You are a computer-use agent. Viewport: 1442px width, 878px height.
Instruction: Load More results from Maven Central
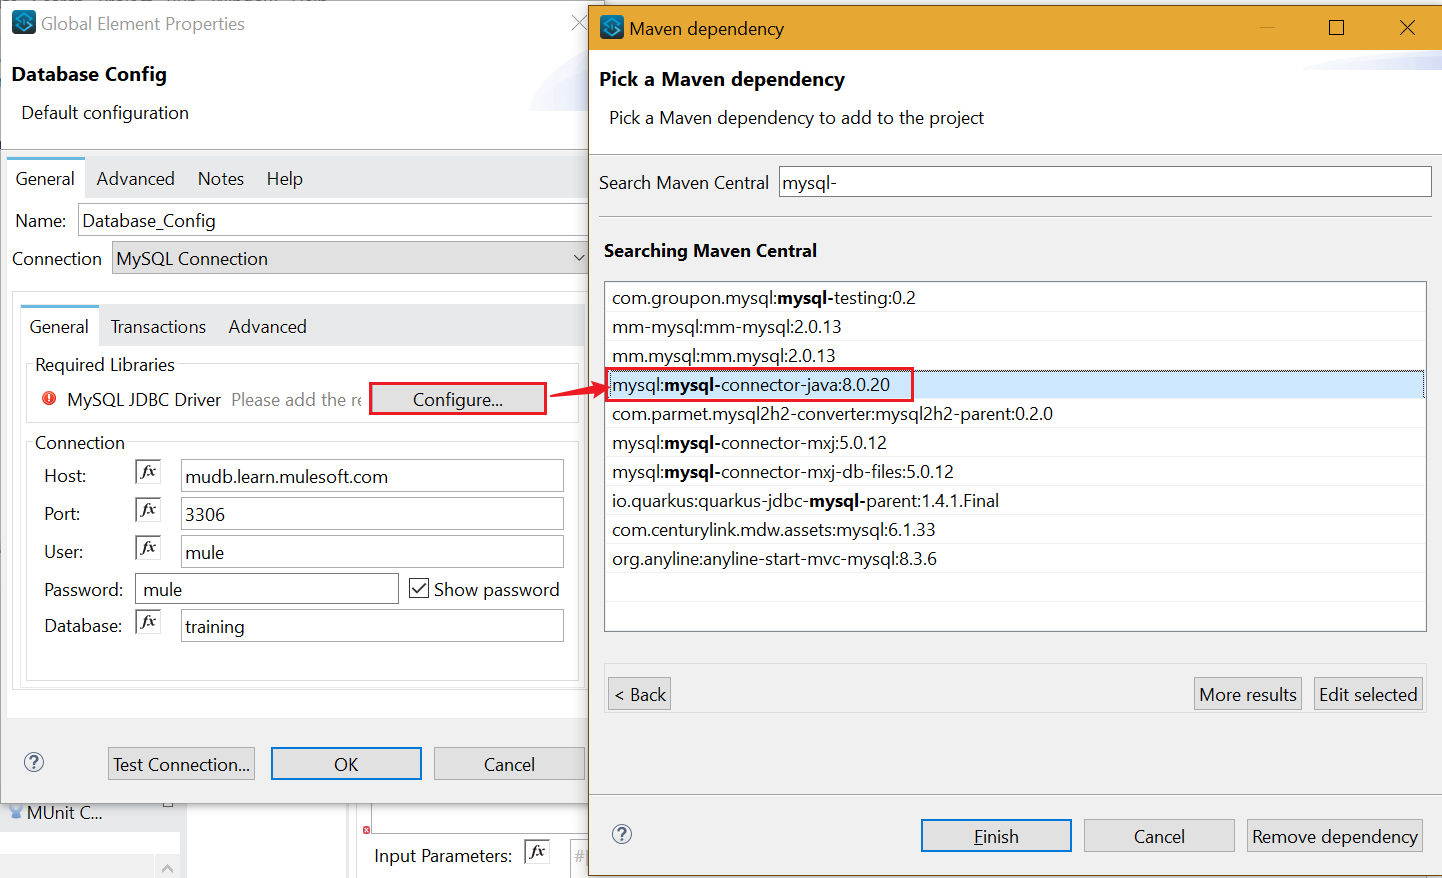point(1248,694)
